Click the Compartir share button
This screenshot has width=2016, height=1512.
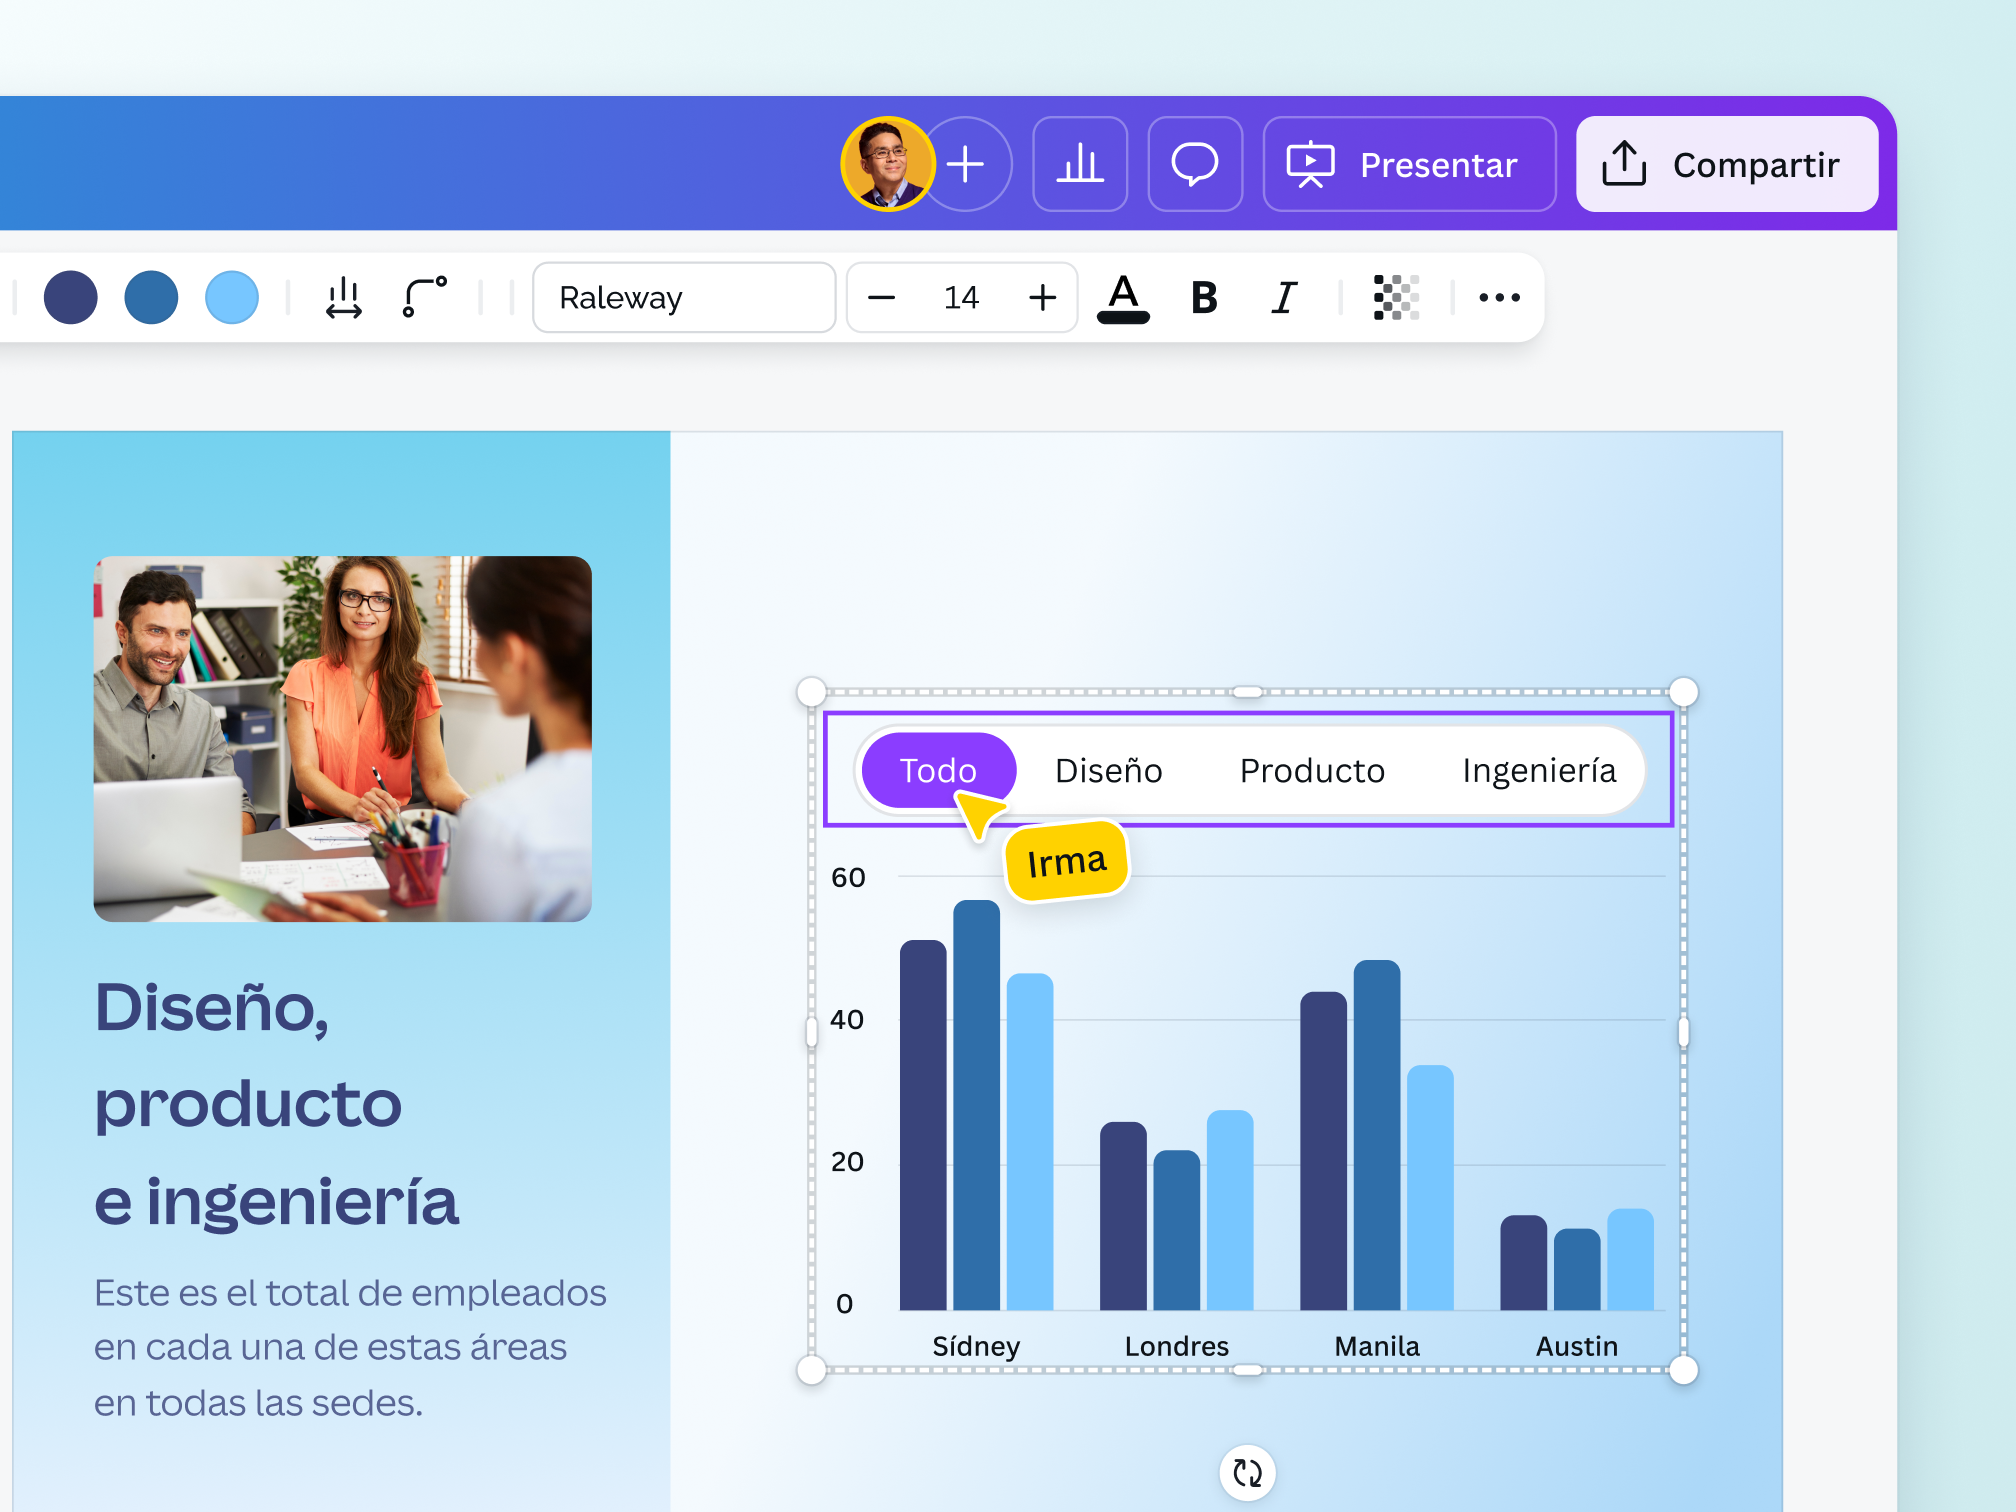tap(1727, 164)
